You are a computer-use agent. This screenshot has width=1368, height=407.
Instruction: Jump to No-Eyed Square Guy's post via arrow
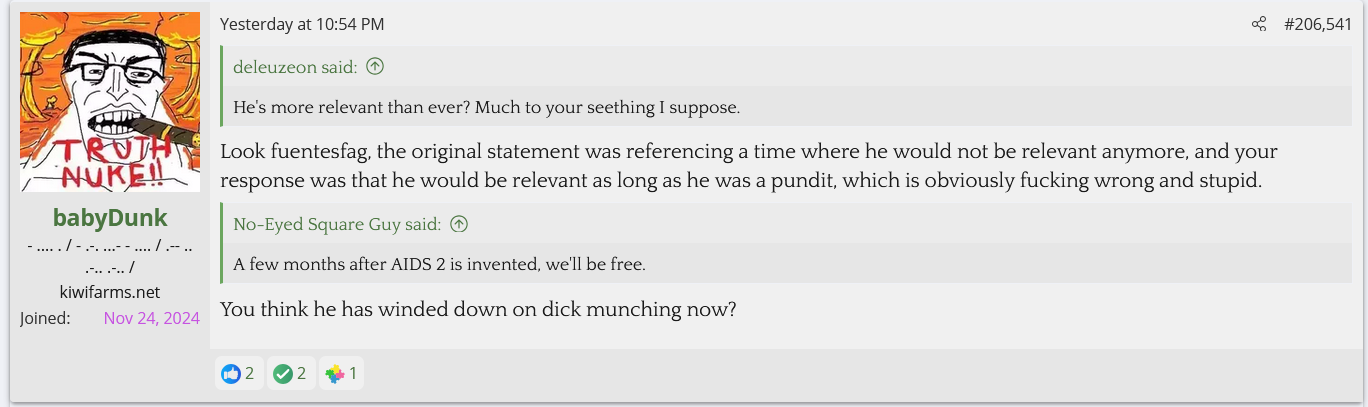pyautogui.click(x=458, y=224)
